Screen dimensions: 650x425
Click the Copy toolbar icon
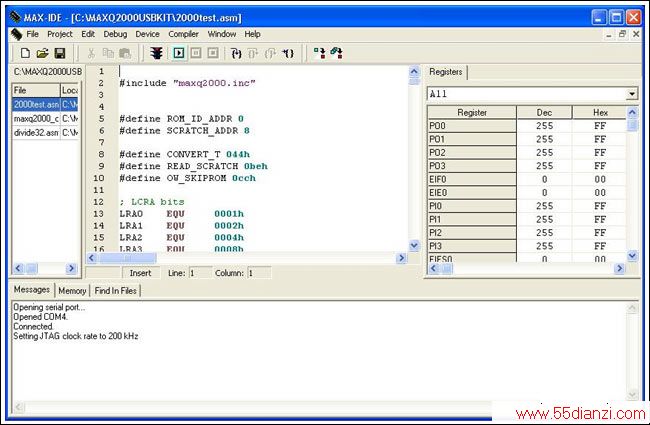pyautogui.click(x=108, y=53)
